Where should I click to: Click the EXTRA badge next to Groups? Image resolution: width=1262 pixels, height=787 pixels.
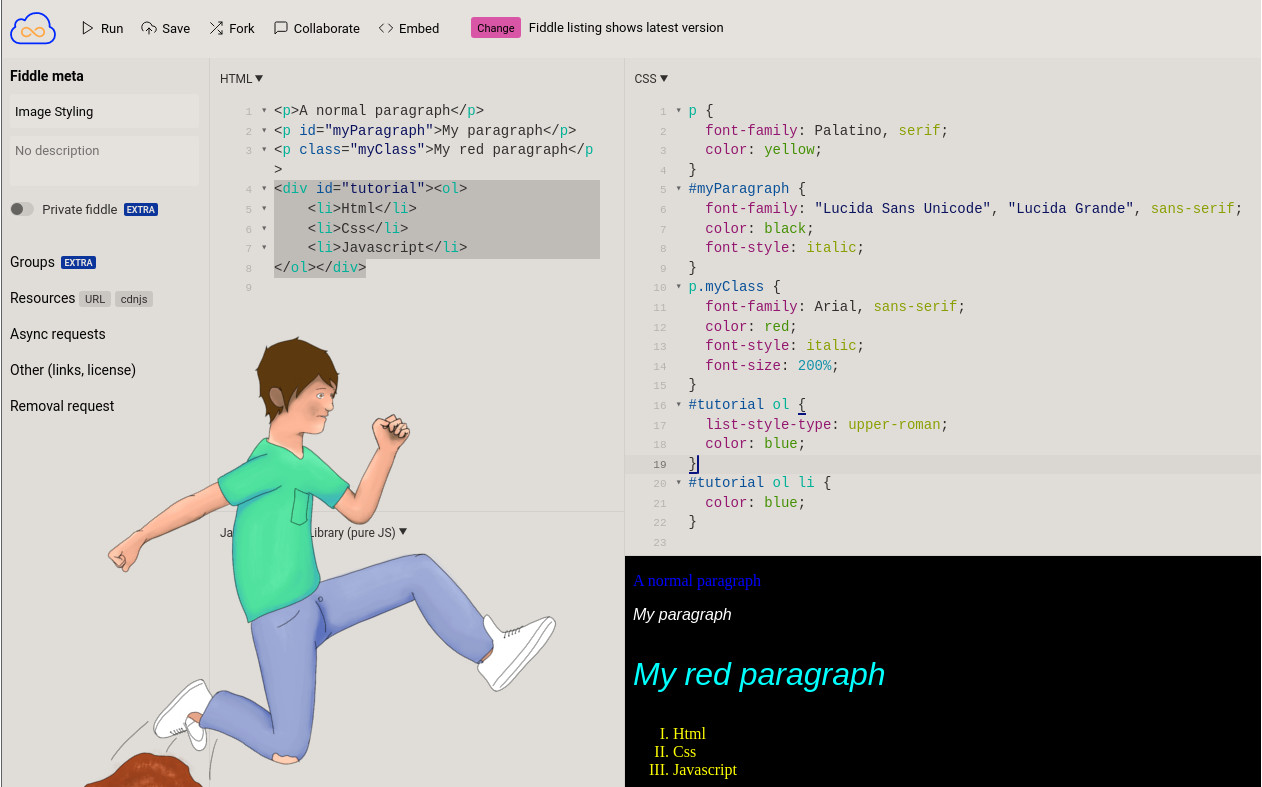(81, 262)
